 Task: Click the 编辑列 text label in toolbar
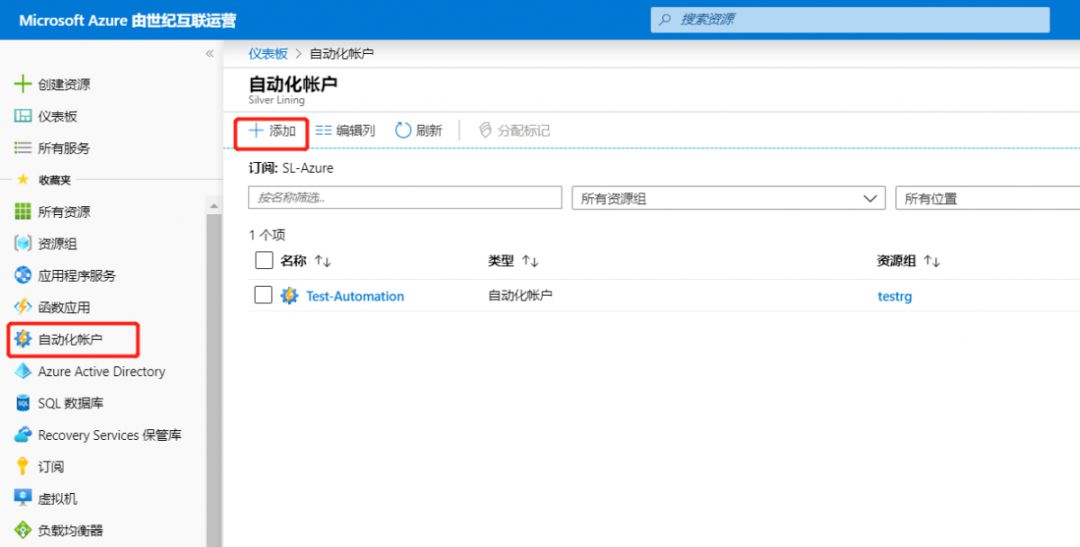(x=355, y=130)
